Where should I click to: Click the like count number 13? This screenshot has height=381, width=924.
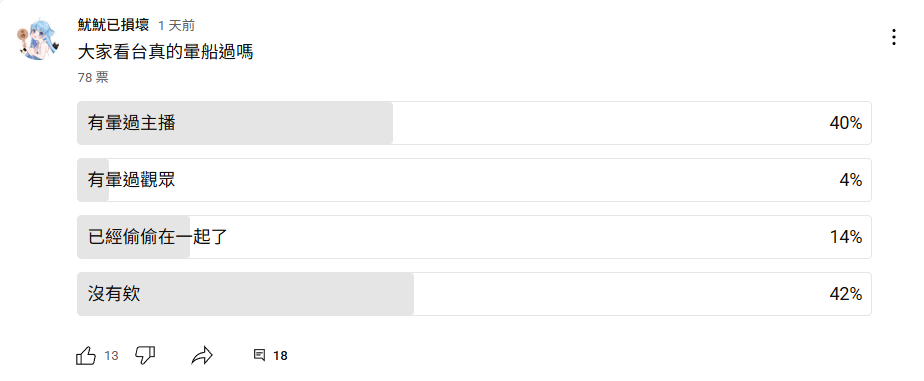coord(111,356)
